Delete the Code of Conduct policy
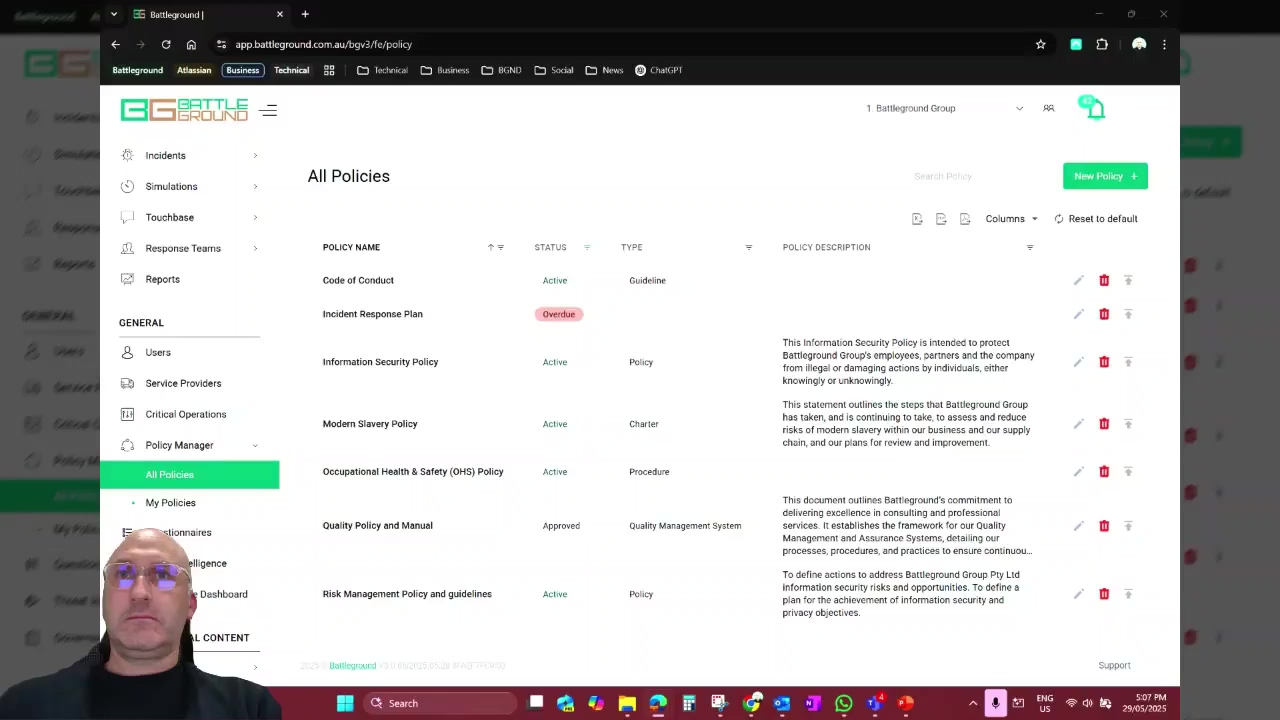The width and height of the screenshot is (1280, 720). [x=1104, y=281]
